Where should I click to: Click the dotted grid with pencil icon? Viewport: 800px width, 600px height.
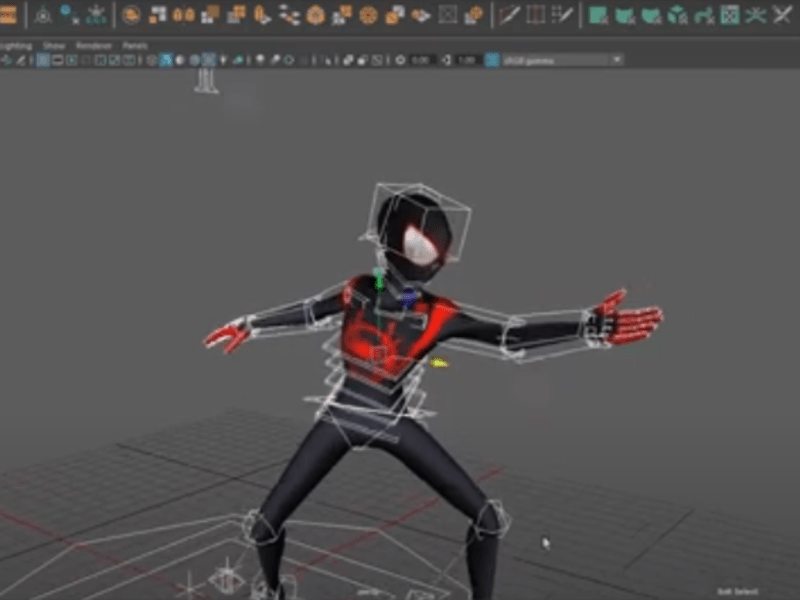coord(562,15)
